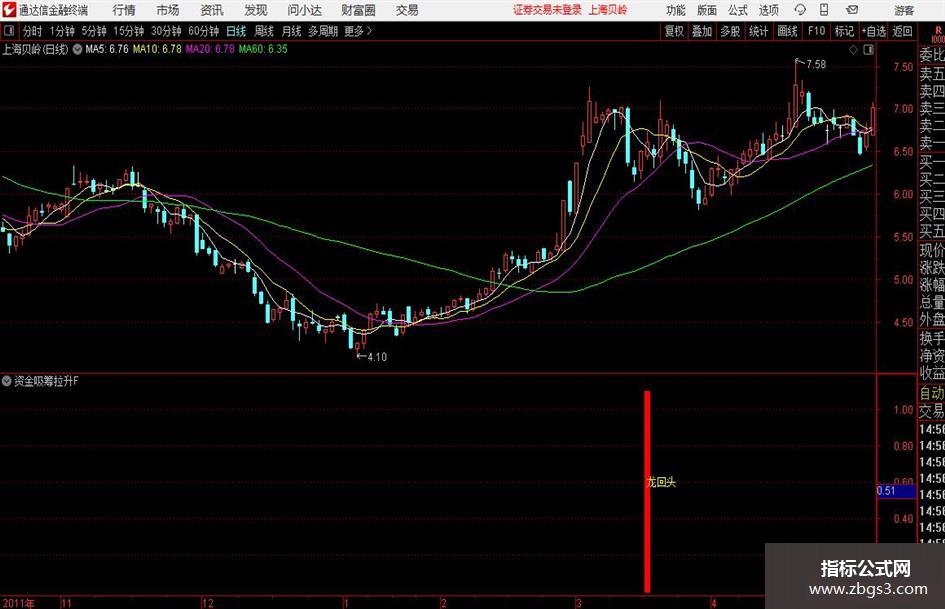Click the 返回 back button
This screenshot has height=609, width=945.
tap(902, 31)
